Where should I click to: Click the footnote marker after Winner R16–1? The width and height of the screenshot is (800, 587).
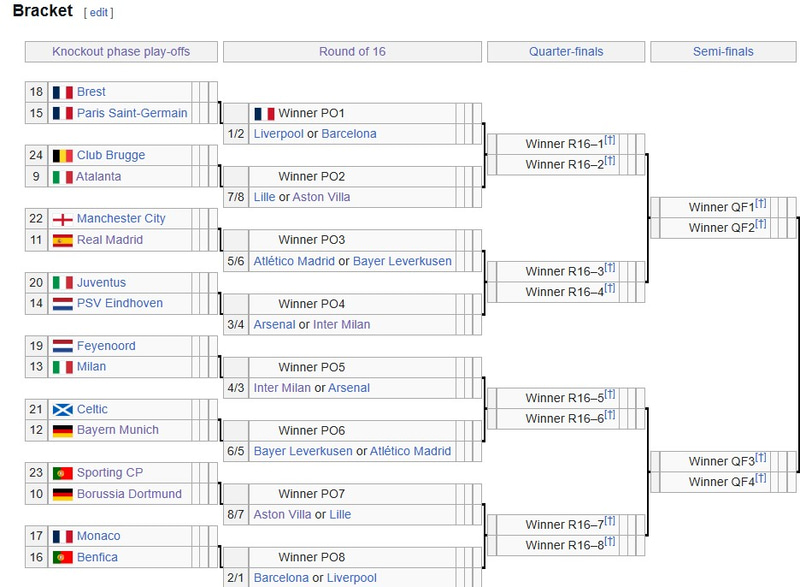point(610,140)
